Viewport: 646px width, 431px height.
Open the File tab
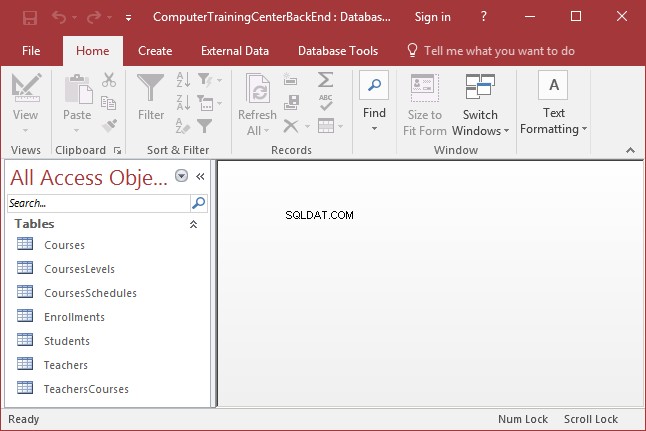tap(31, 51)
